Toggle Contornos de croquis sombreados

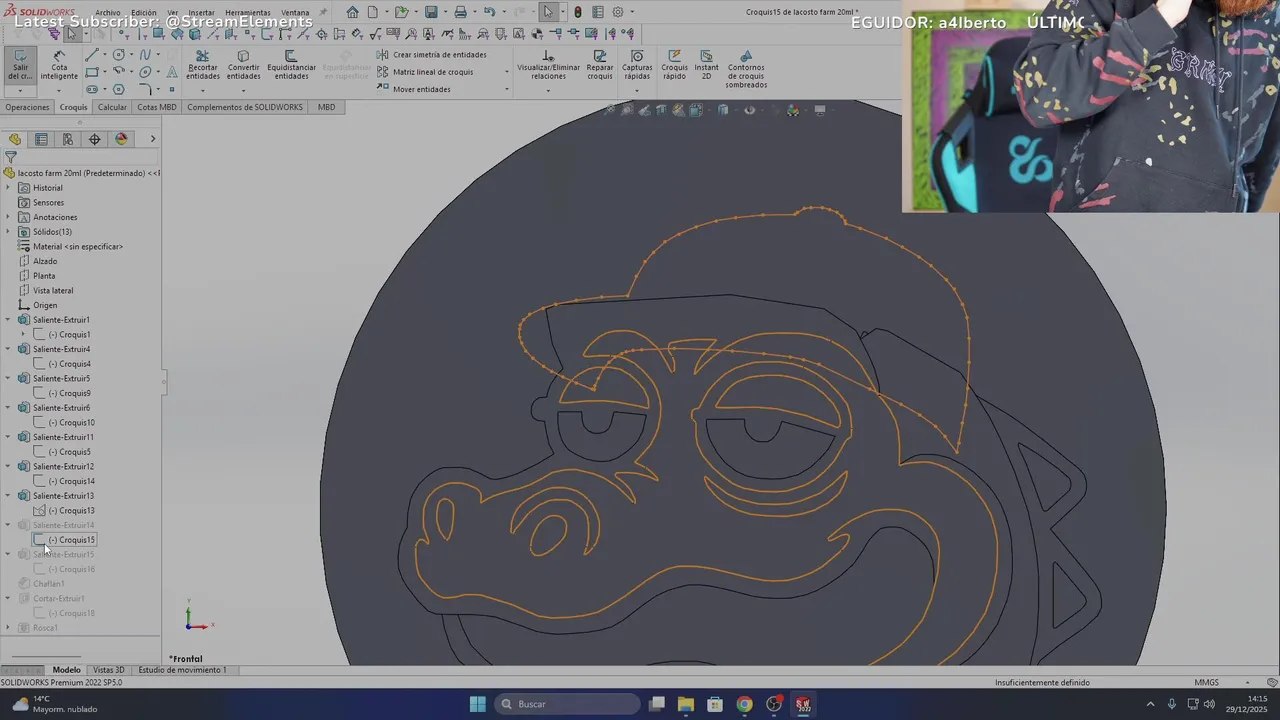[746, 70]
